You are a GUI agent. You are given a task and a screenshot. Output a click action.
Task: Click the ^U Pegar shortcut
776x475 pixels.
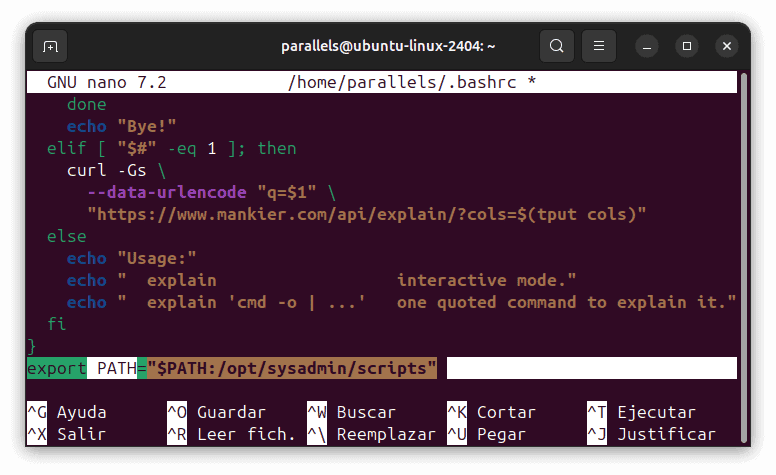(486, 434)
